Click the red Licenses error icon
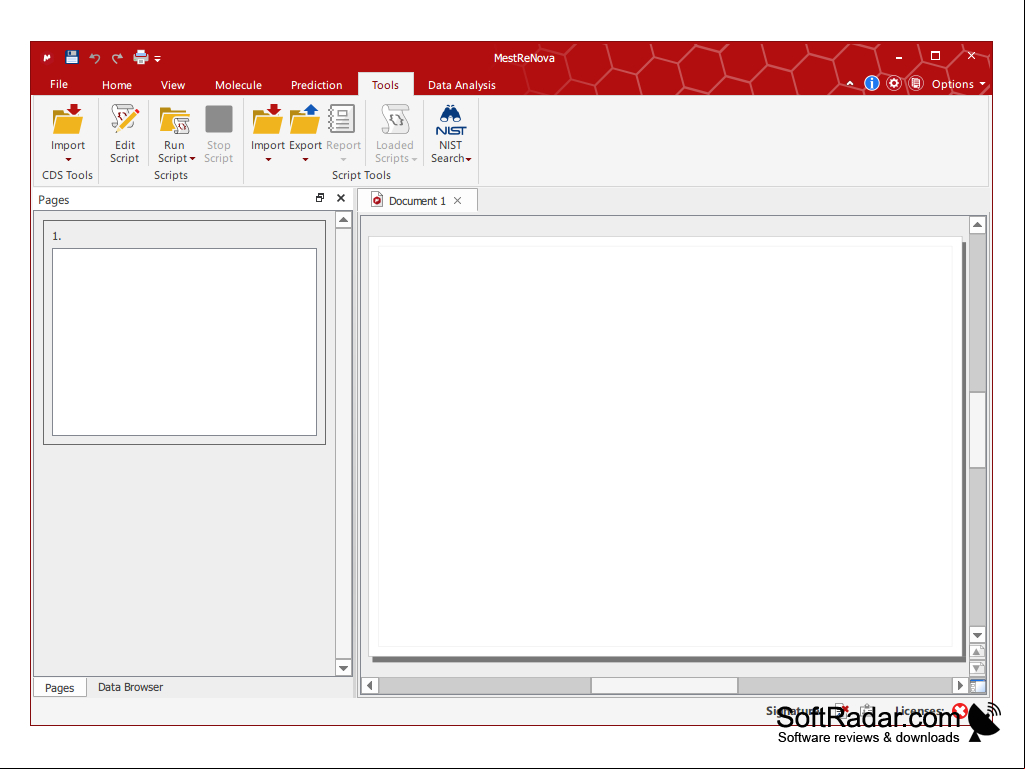 (960, 710)
